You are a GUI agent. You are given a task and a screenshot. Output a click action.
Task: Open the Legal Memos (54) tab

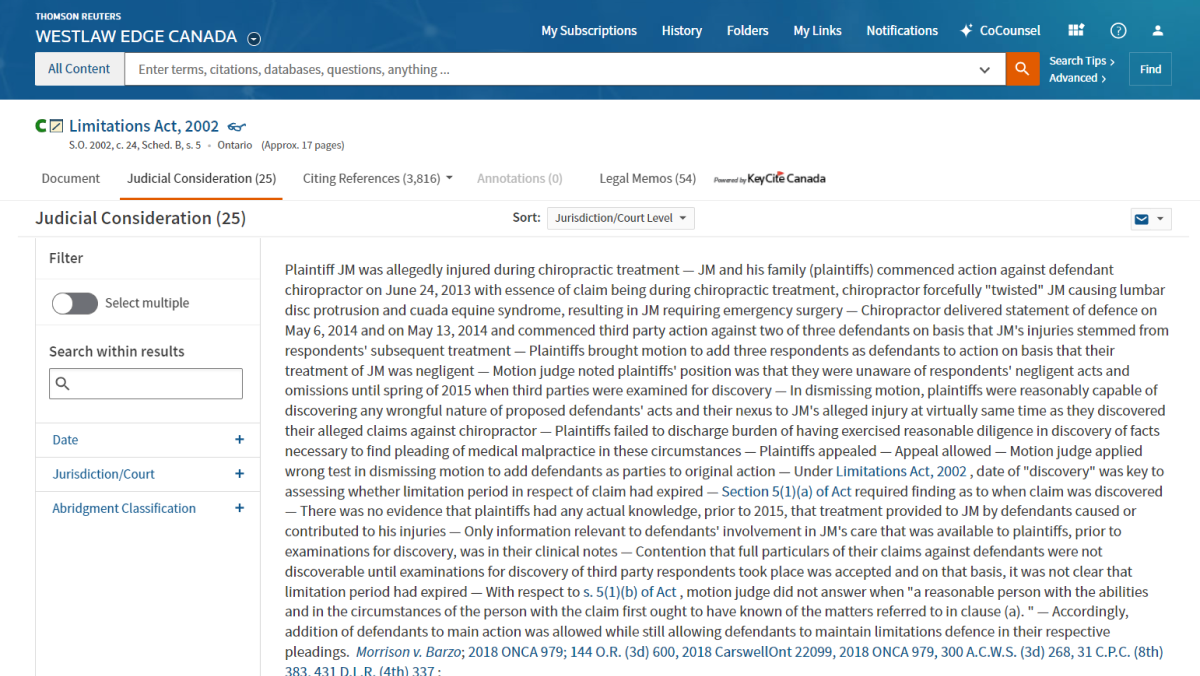(x=647, y=179)
